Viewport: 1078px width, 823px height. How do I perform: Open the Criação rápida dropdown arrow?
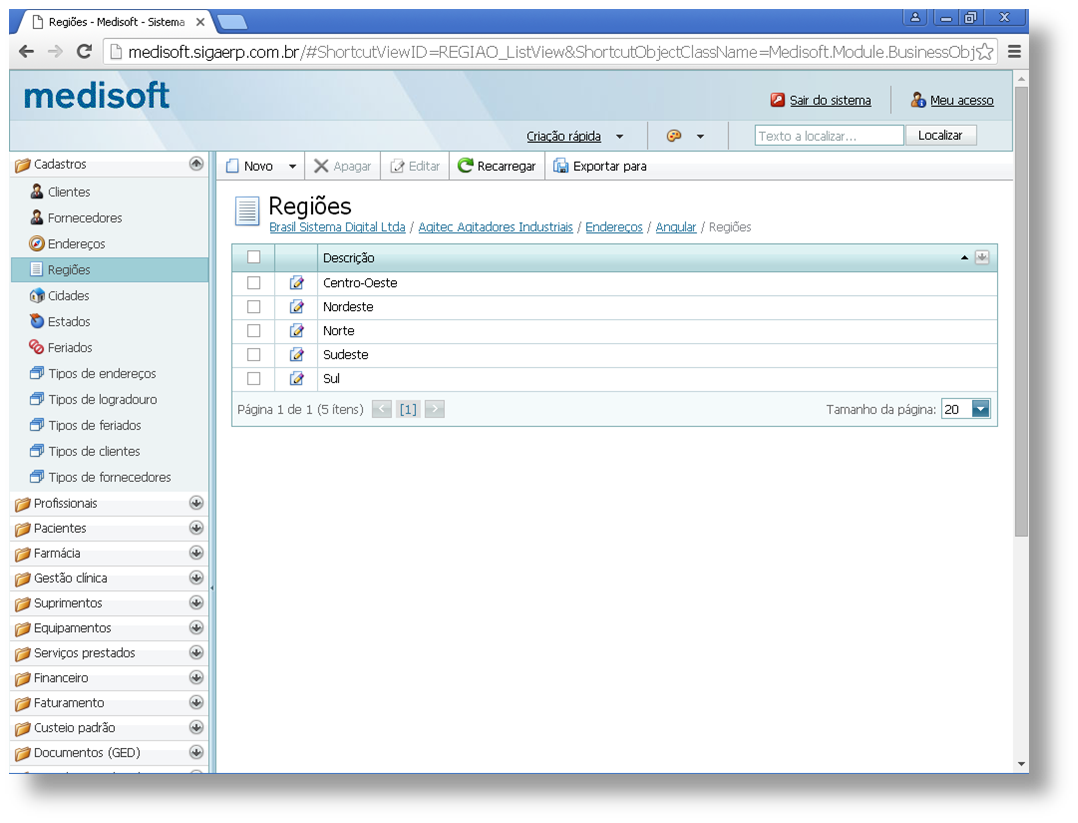coord(619,136)
